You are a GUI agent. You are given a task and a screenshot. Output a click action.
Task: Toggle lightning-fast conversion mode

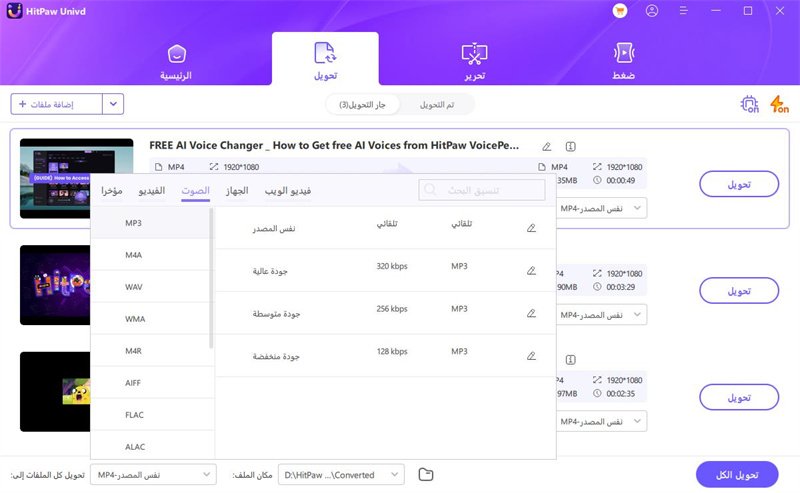[778, 104]
